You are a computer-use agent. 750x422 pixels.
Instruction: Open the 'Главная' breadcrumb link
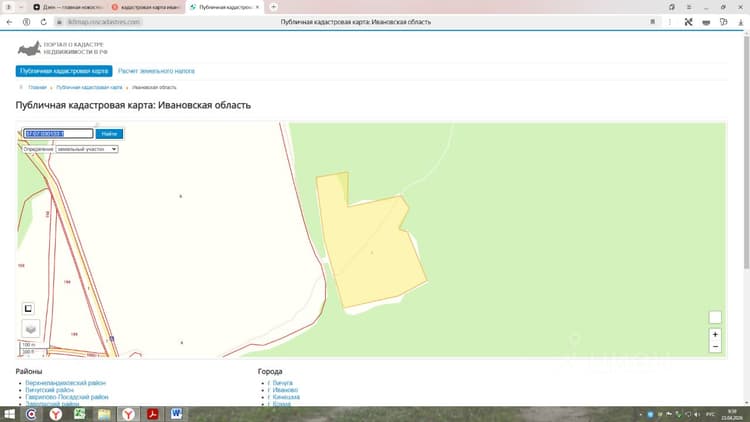click(x=37, y=87)
